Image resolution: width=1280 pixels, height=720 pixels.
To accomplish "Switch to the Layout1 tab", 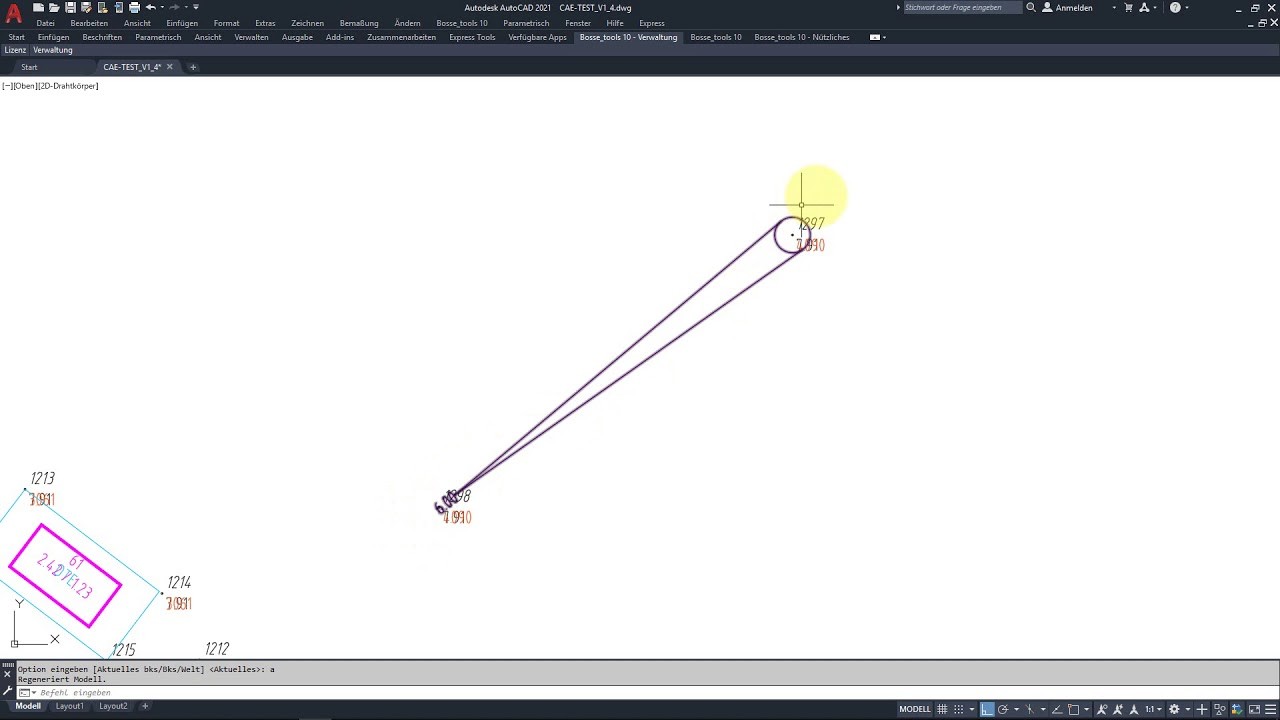I will [70, 706].
